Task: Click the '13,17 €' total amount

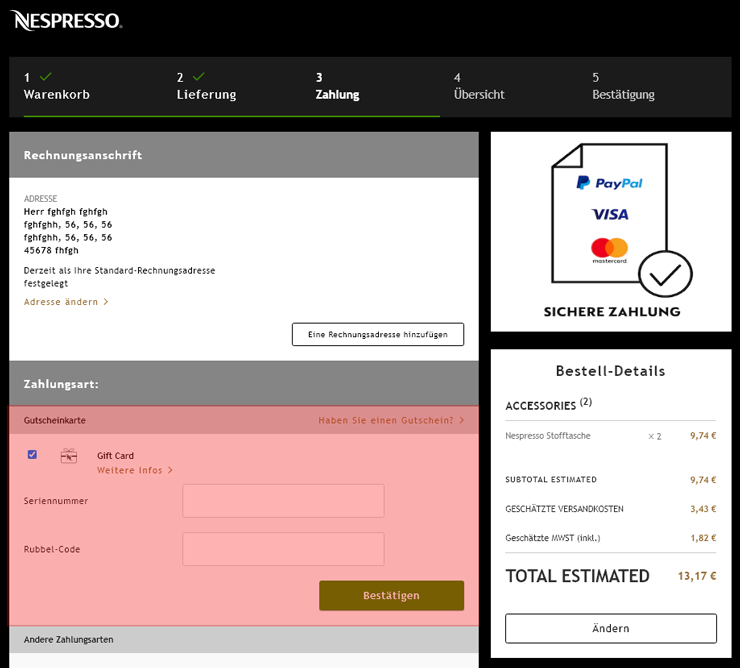Action: 697,576
